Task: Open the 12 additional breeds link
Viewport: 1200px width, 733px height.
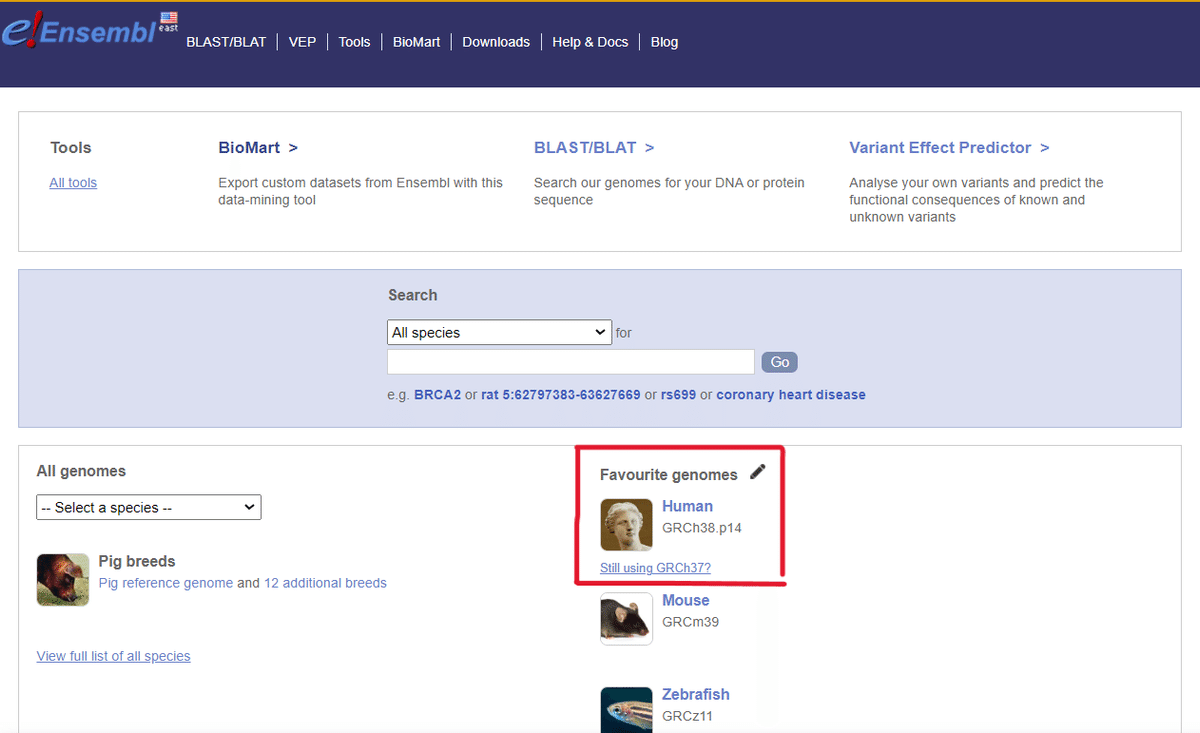Action: pos(325,583)
